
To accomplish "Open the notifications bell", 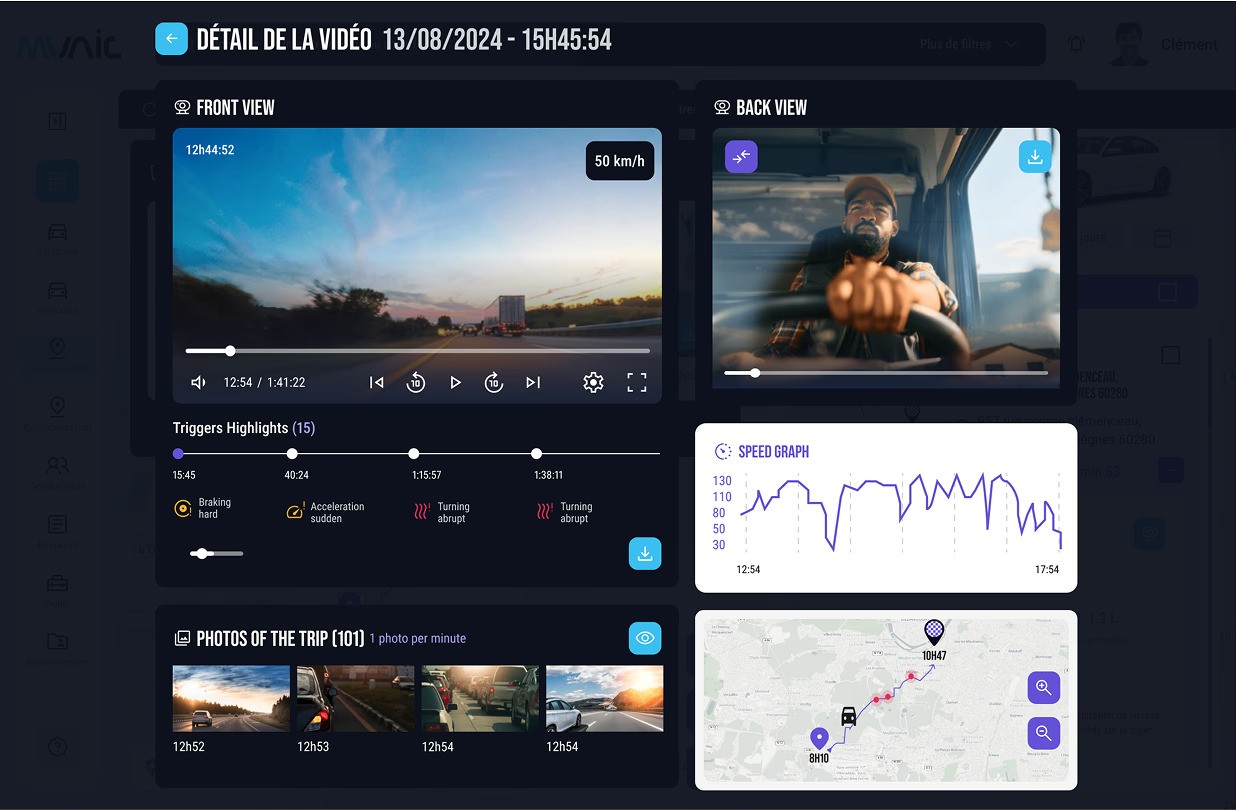I will coord(1076,44).
